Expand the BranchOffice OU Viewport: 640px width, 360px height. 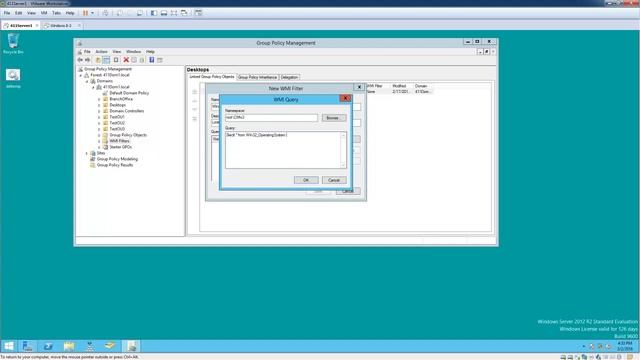99,99
